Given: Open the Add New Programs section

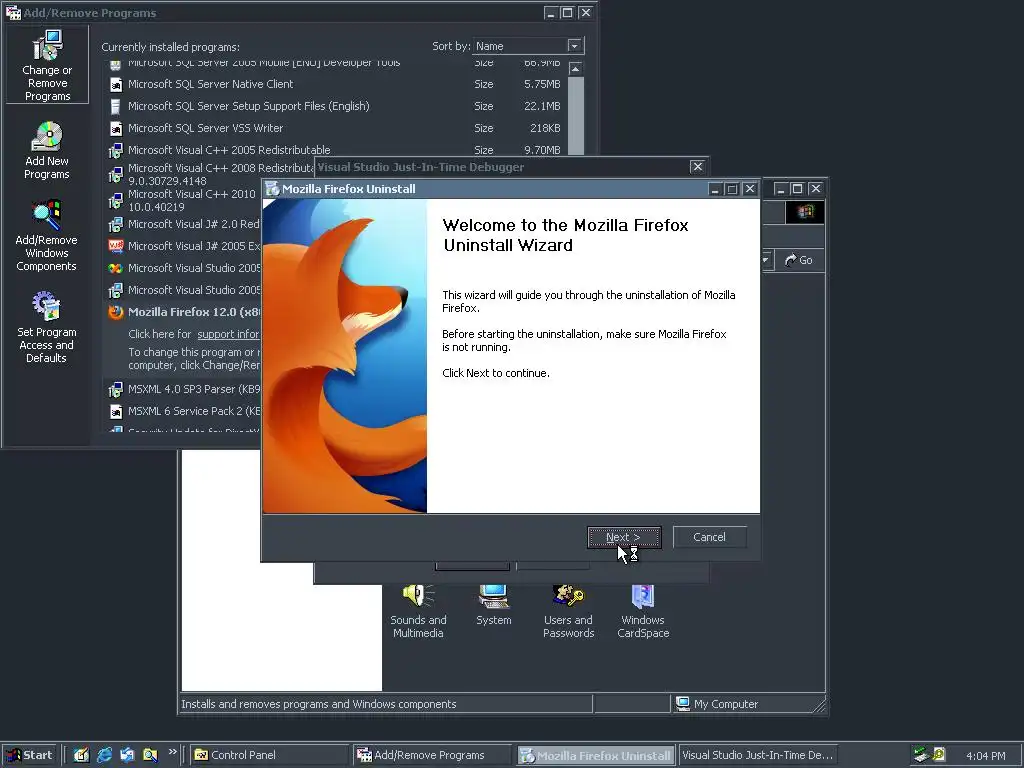Looking at the screenshot, I should tap(47, 150).
